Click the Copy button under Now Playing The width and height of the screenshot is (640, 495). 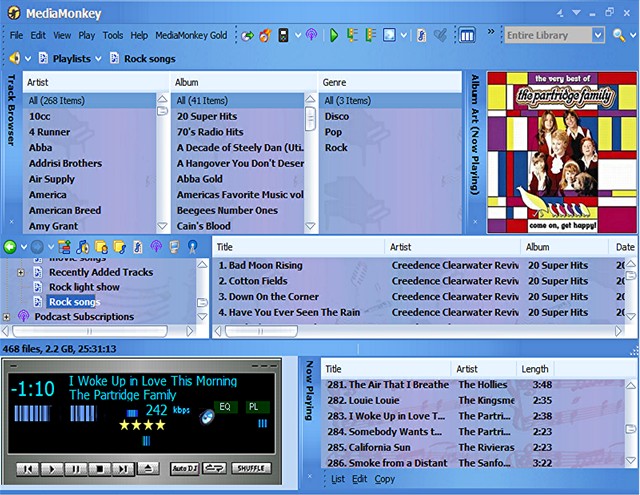tap(384, 479)
